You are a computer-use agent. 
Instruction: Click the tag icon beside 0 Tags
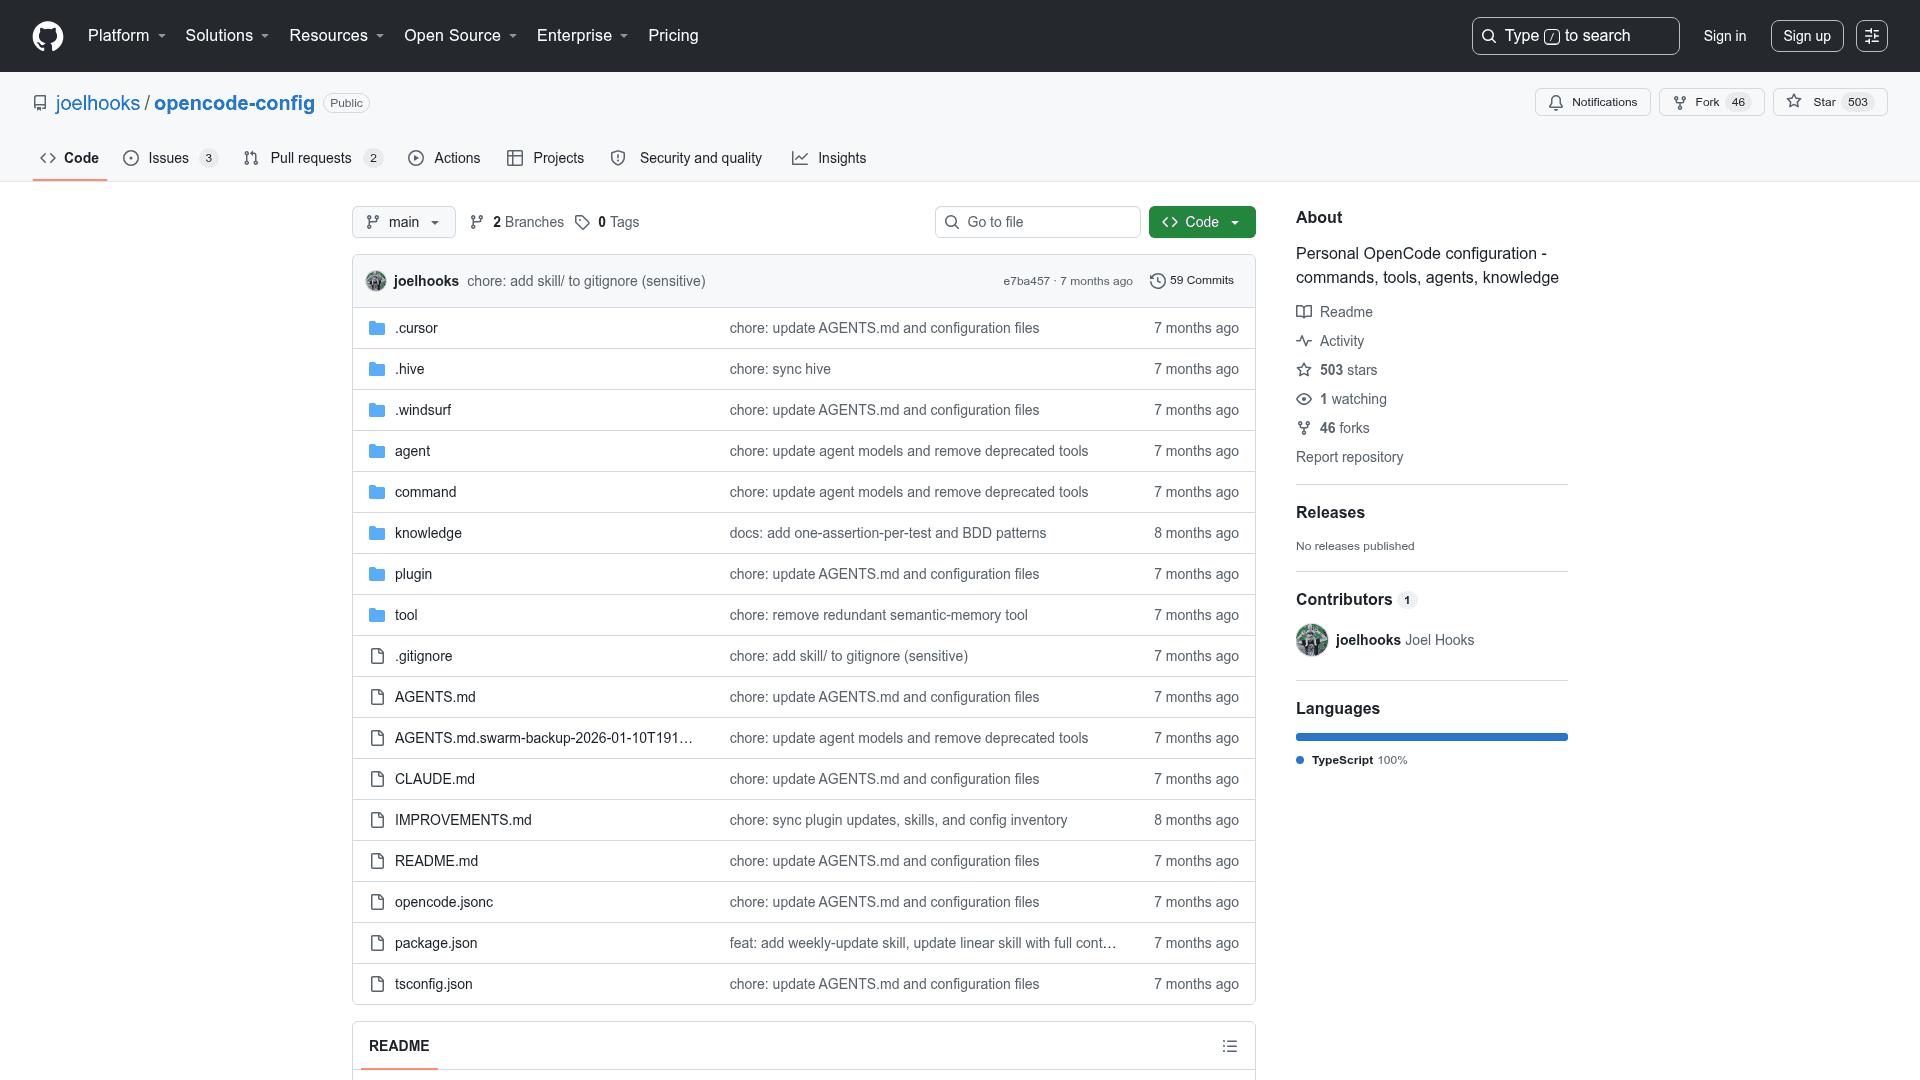point(582,222)
